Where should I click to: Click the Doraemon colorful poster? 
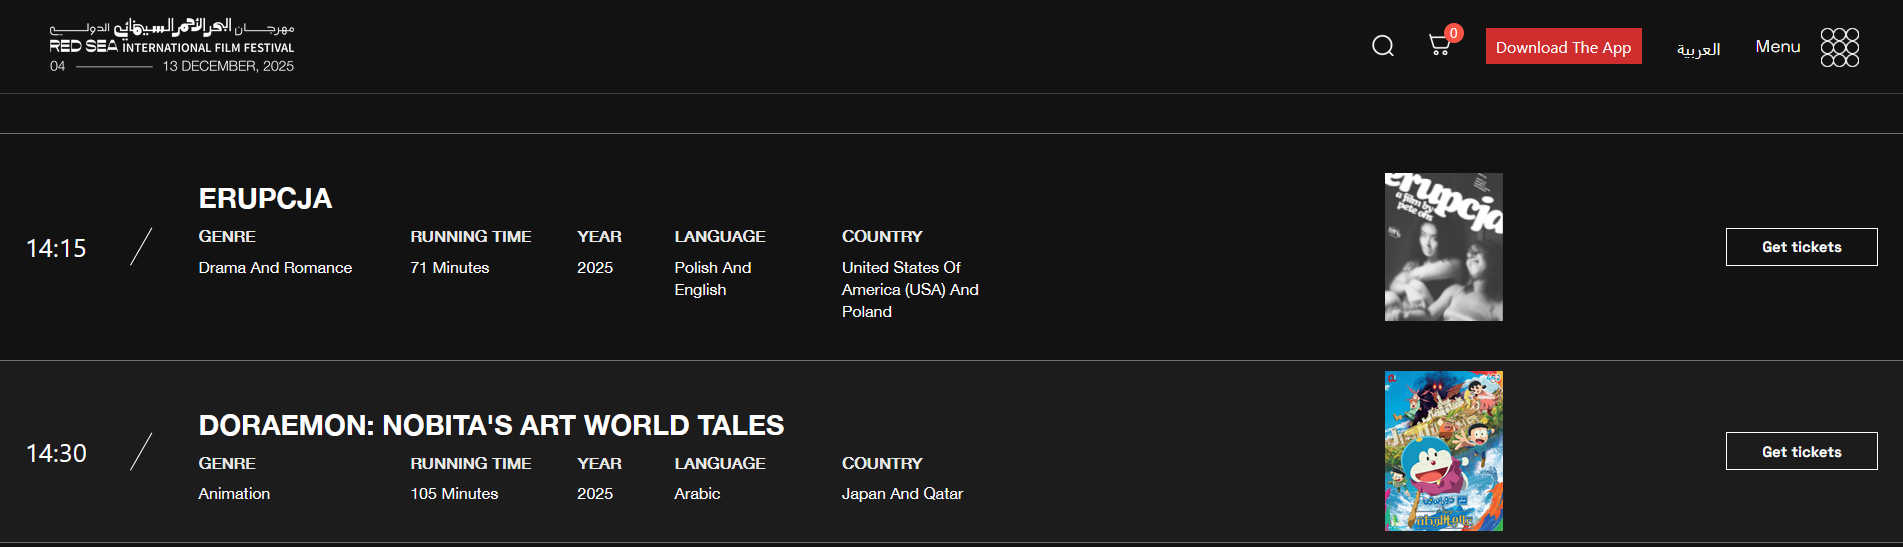(x=1443, y=451)
